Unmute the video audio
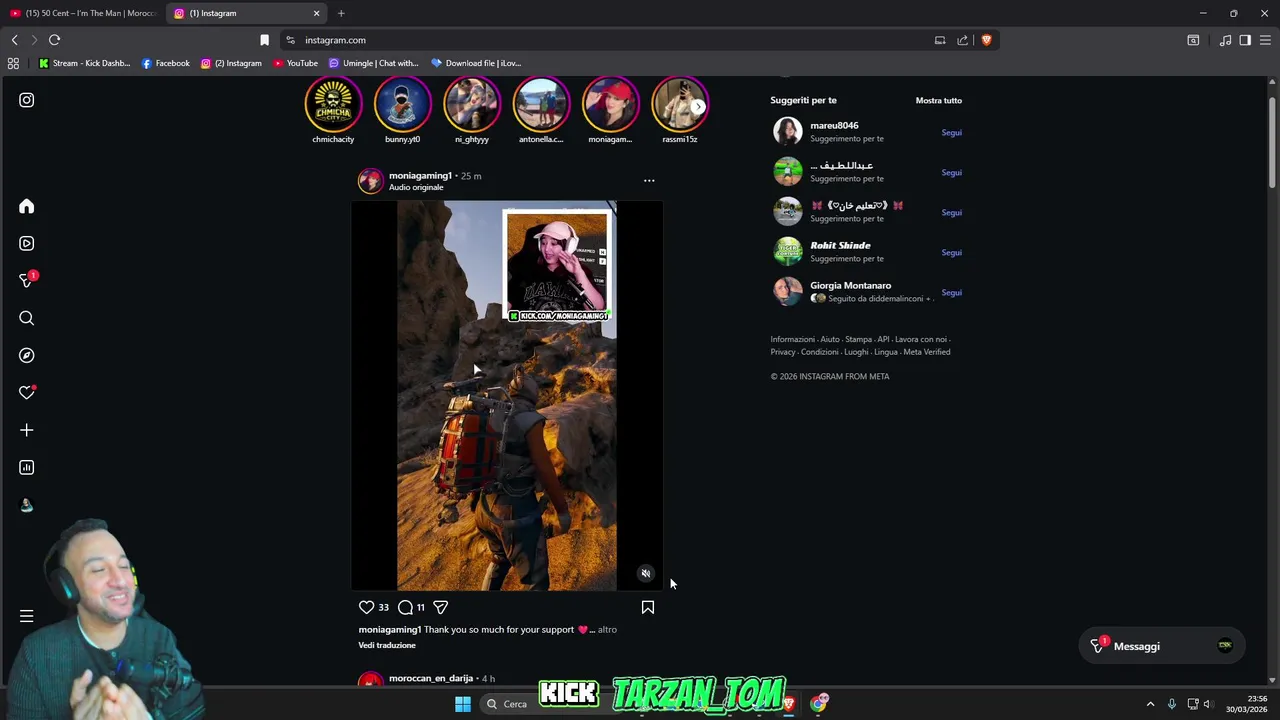Image resolution: width=1280 pixels, height=720 pixels. coord(646,574)
